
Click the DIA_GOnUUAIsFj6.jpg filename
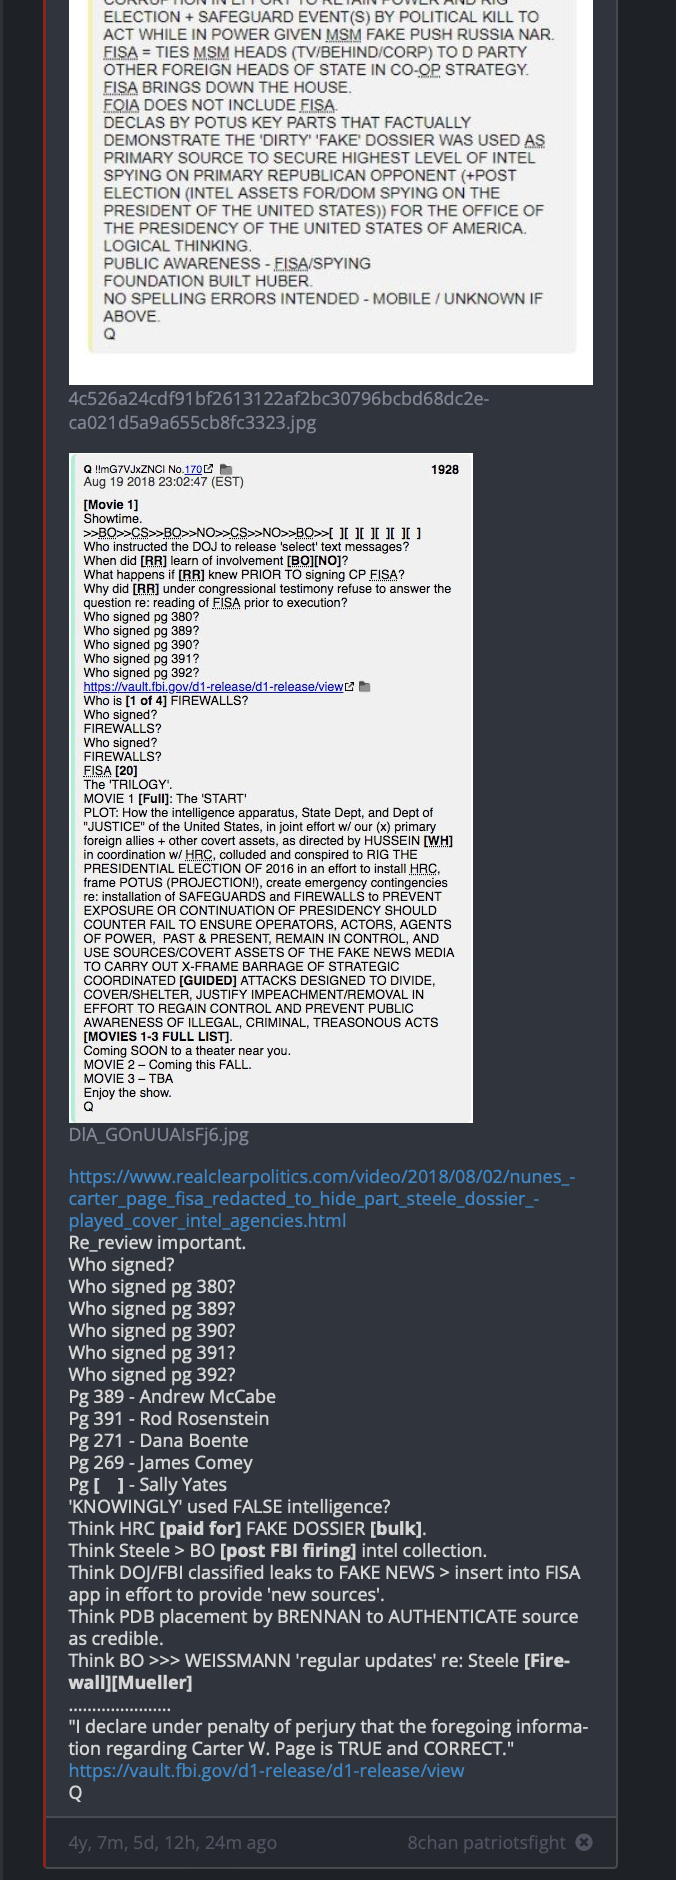[159, 1135]
